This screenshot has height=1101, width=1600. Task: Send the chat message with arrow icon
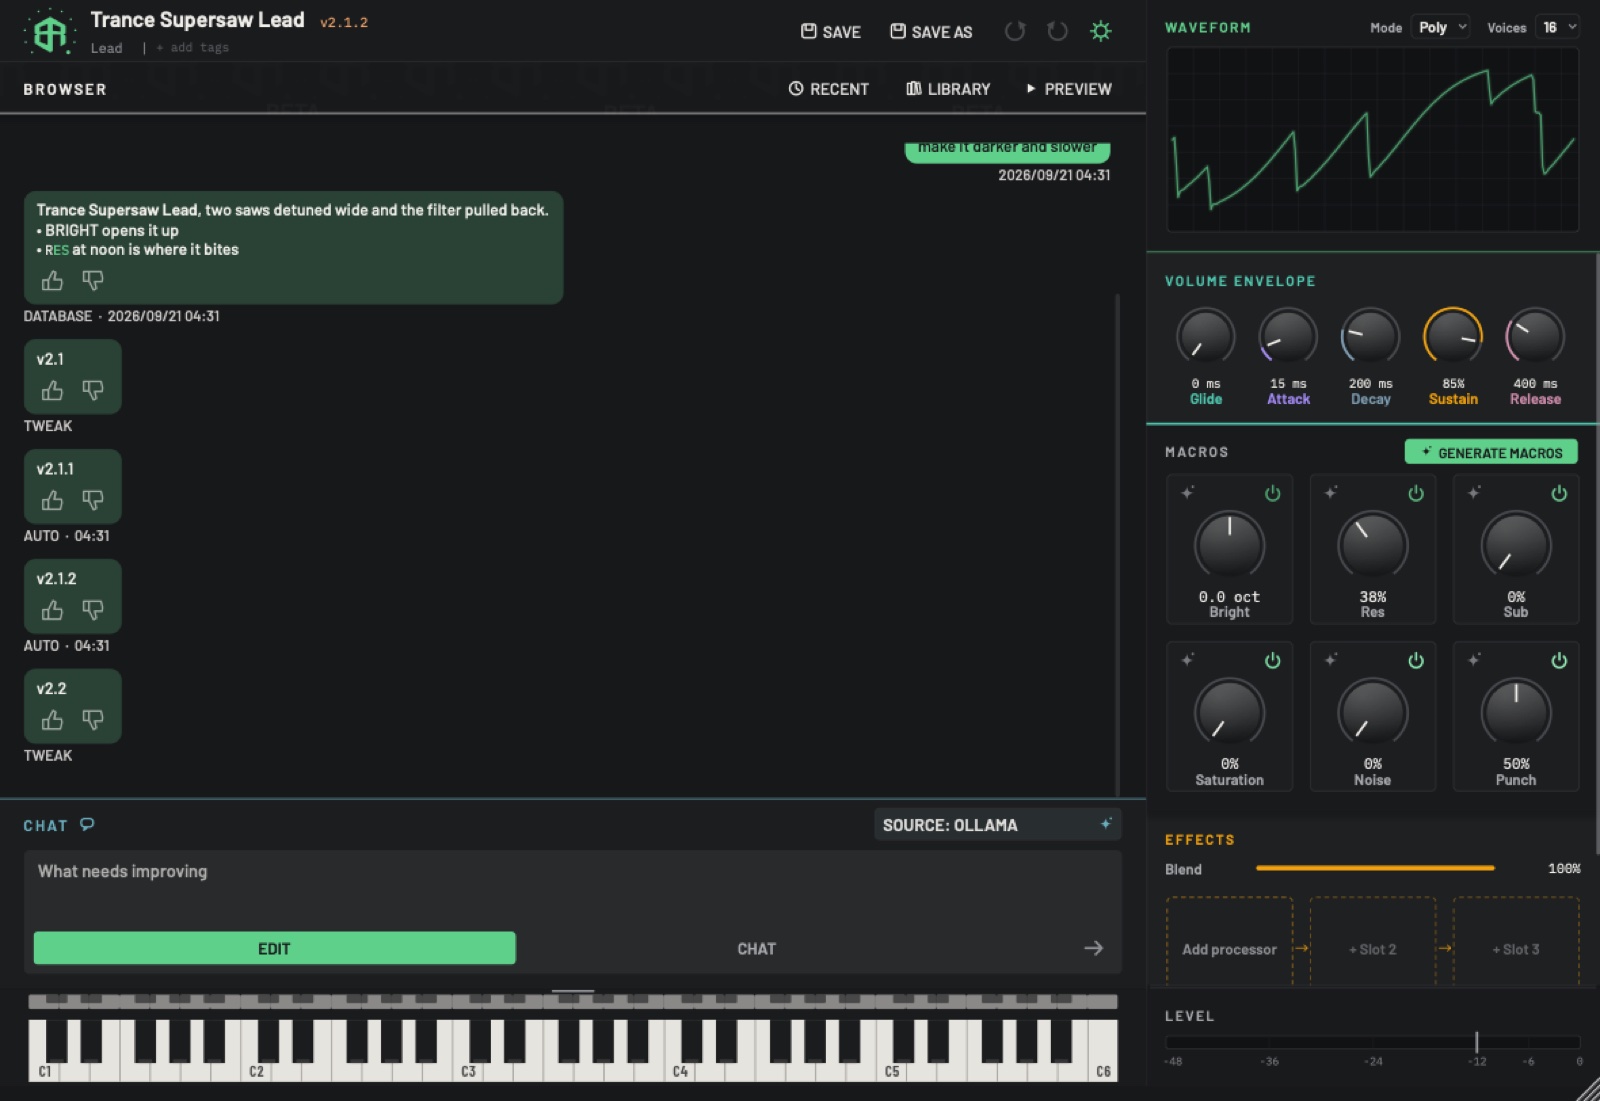(x=1093, y=948)
